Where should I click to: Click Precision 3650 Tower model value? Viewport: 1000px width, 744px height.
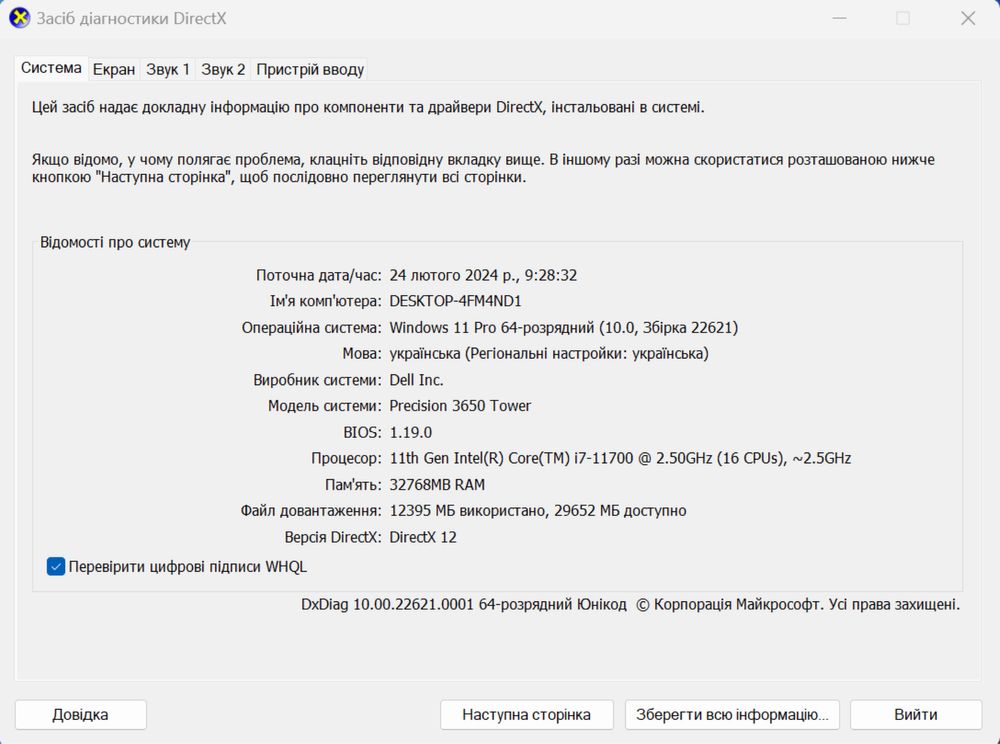pos(460,406)
